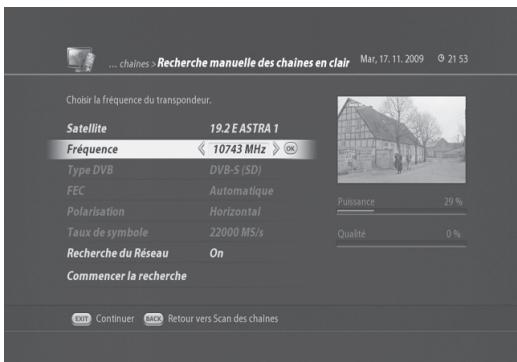Click the OK icon in Fréquence row

290,148
